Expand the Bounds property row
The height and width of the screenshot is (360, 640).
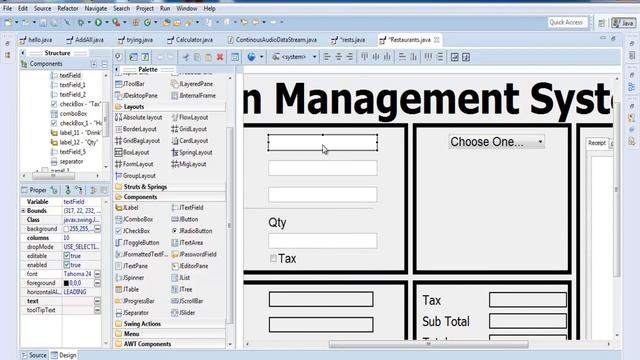(24, 211)
